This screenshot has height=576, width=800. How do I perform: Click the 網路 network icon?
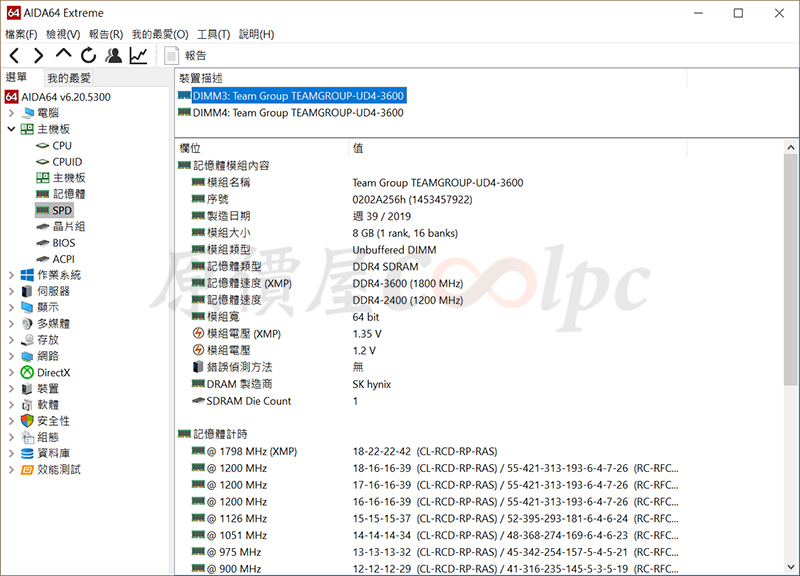tap(28, 356)
